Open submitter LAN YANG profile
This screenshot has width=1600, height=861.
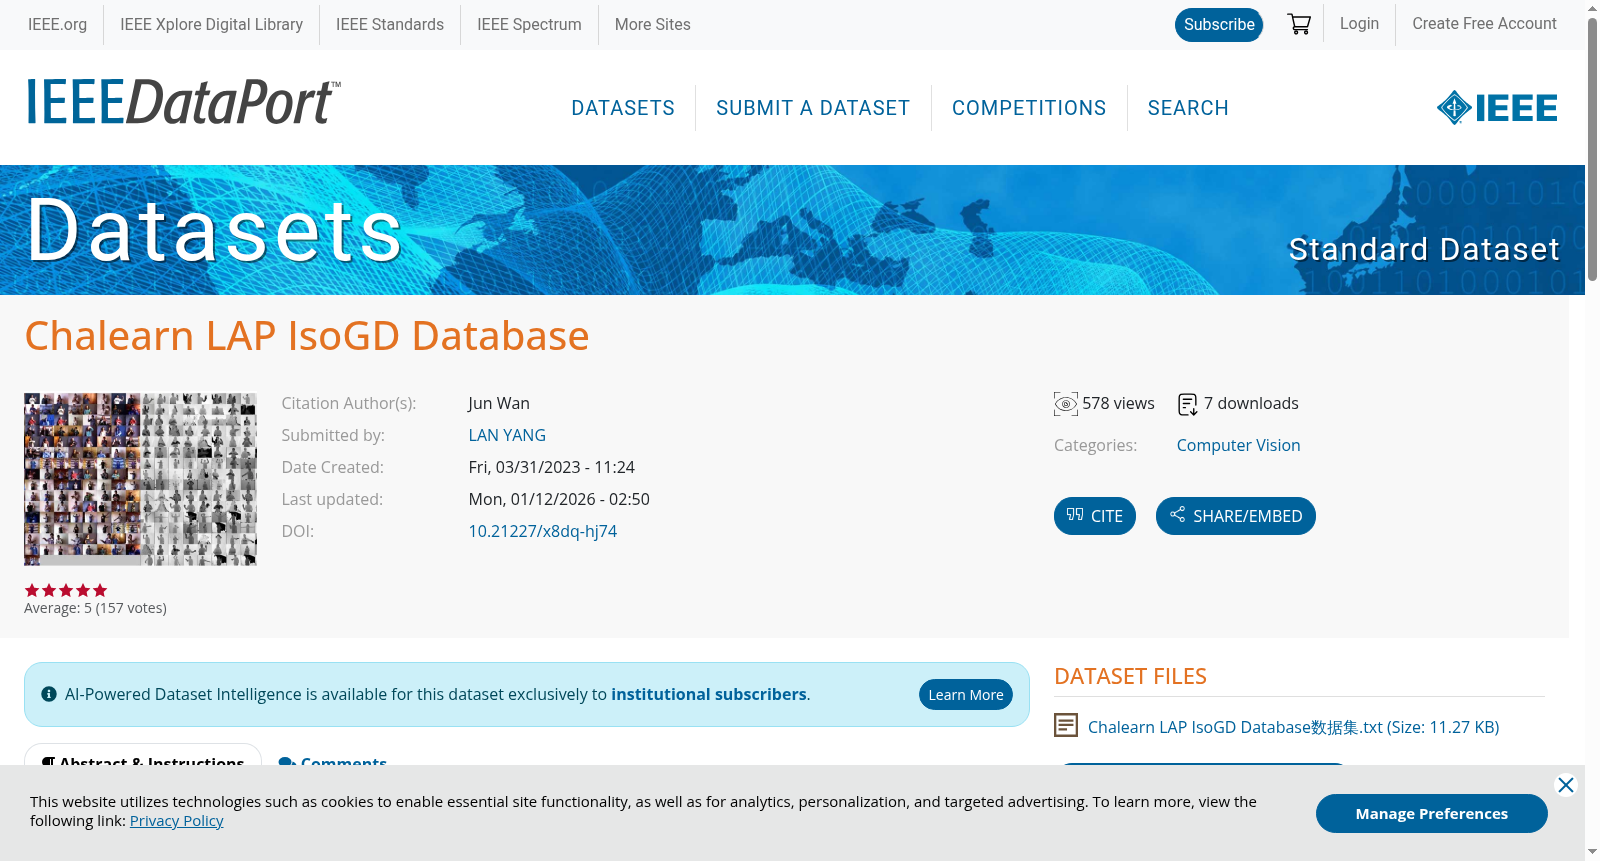507,435
